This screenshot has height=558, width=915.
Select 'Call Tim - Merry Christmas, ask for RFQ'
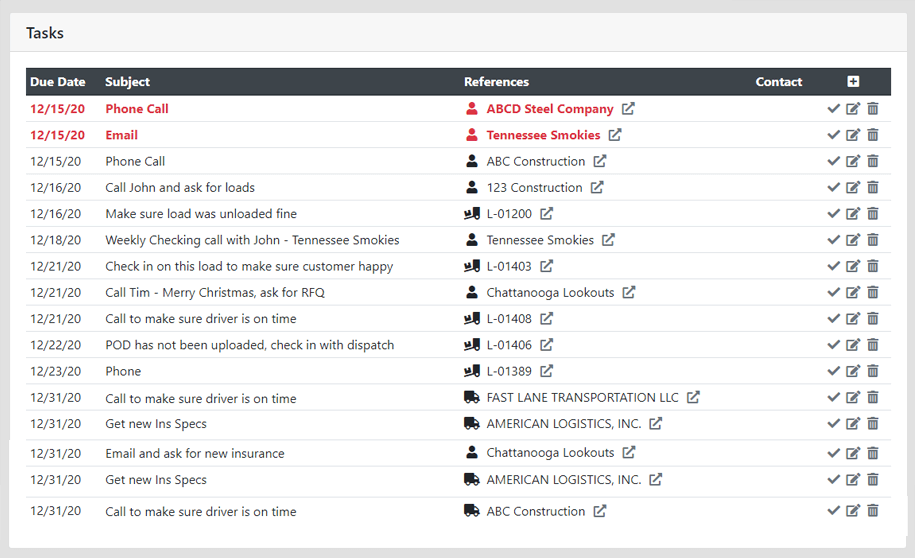coord(215,292)
